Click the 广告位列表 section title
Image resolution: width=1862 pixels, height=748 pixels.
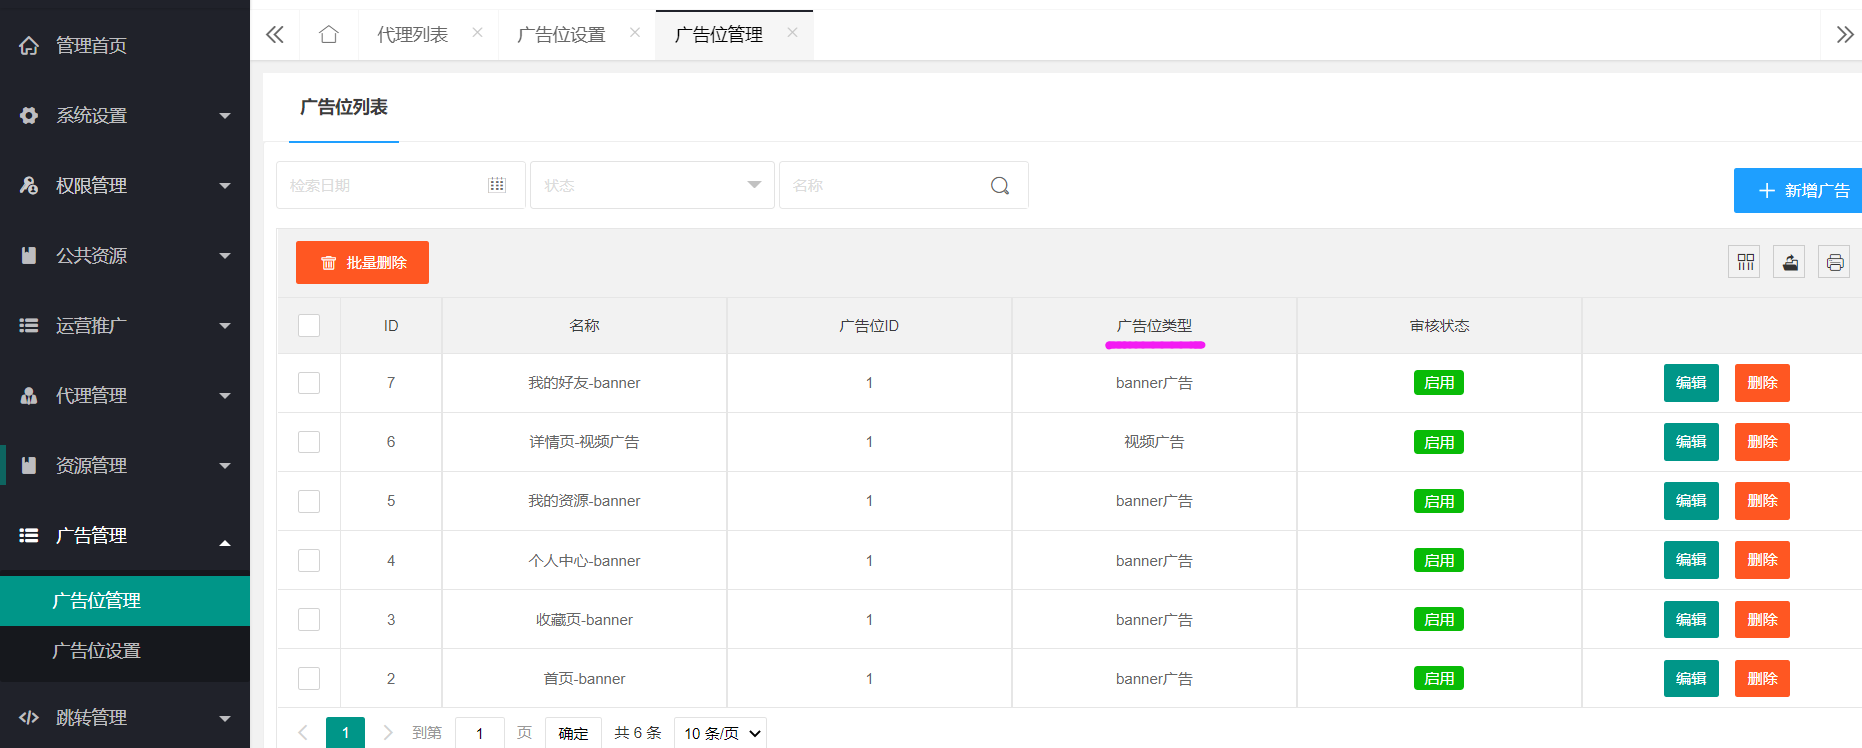[x=344, y=107]
